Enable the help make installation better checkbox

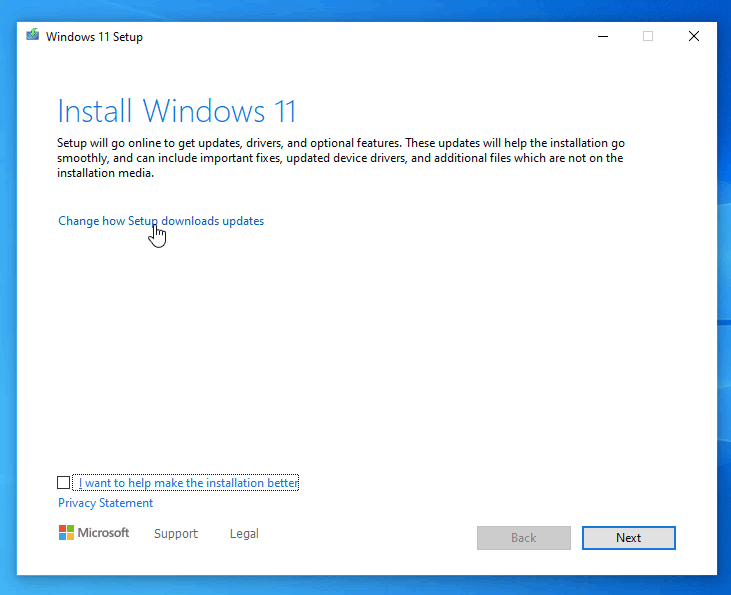pos(63,483)
